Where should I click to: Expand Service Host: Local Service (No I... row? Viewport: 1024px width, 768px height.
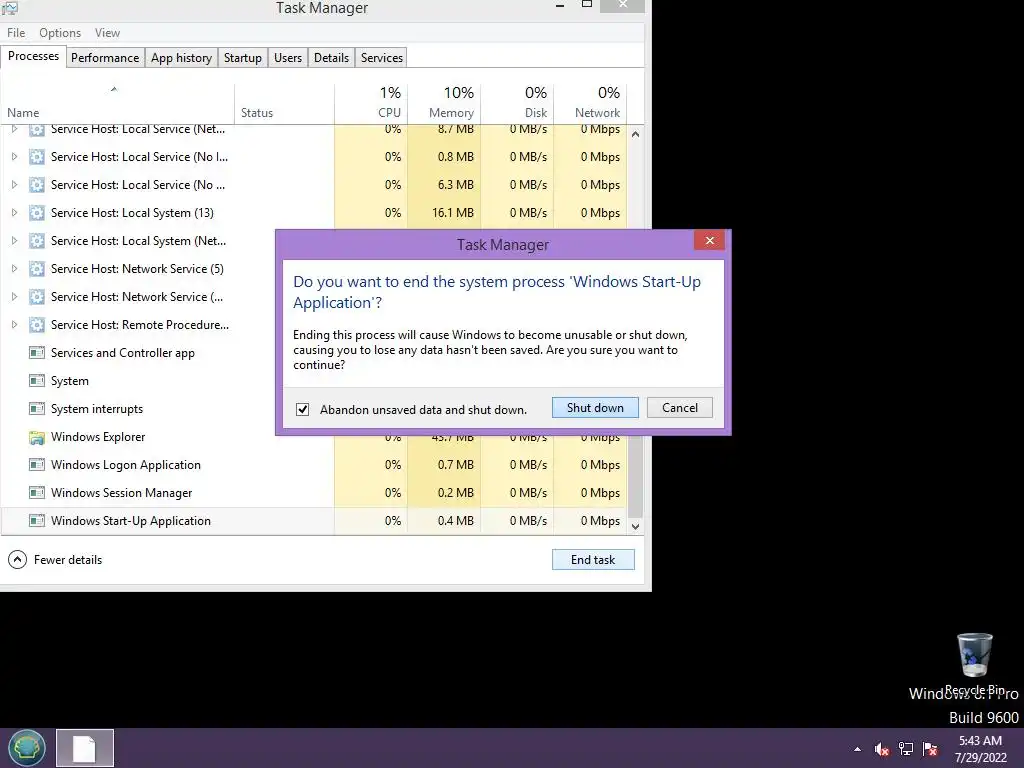pyautogui.click(x=14, y=157)
